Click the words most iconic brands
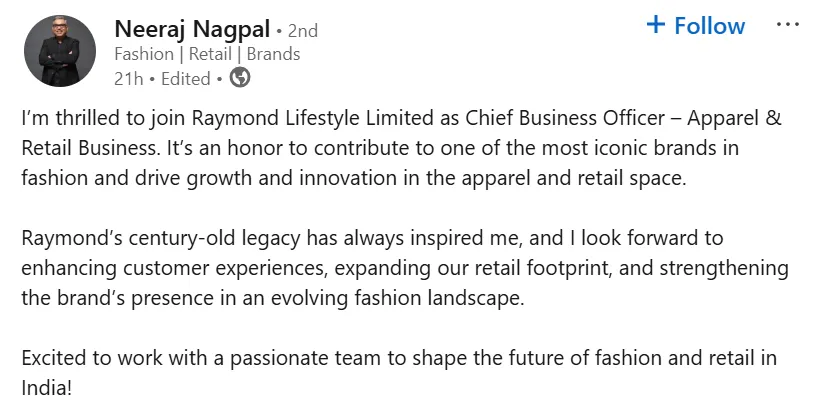 pos(622,148)
